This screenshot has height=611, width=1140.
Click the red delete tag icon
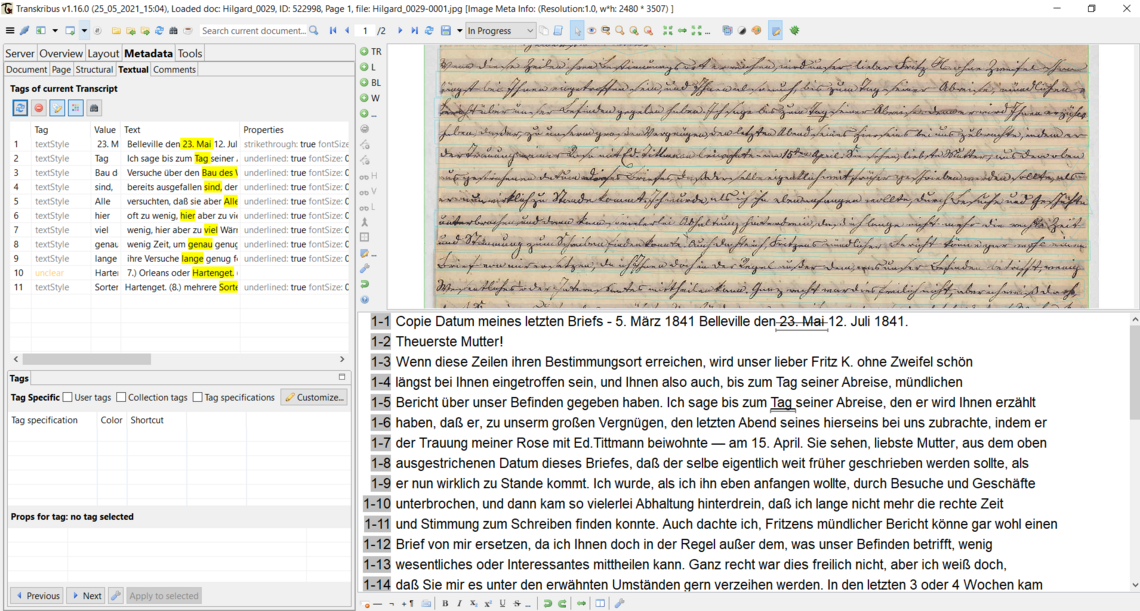(39, 108)
